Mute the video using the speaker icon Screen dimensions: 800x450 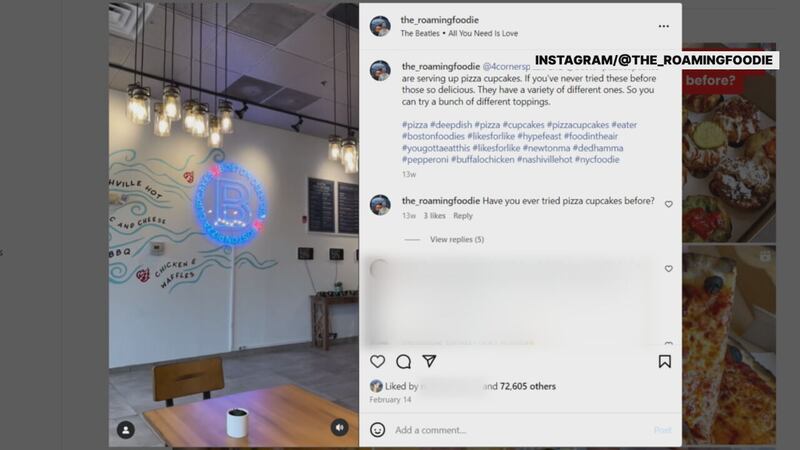point(339,428)
